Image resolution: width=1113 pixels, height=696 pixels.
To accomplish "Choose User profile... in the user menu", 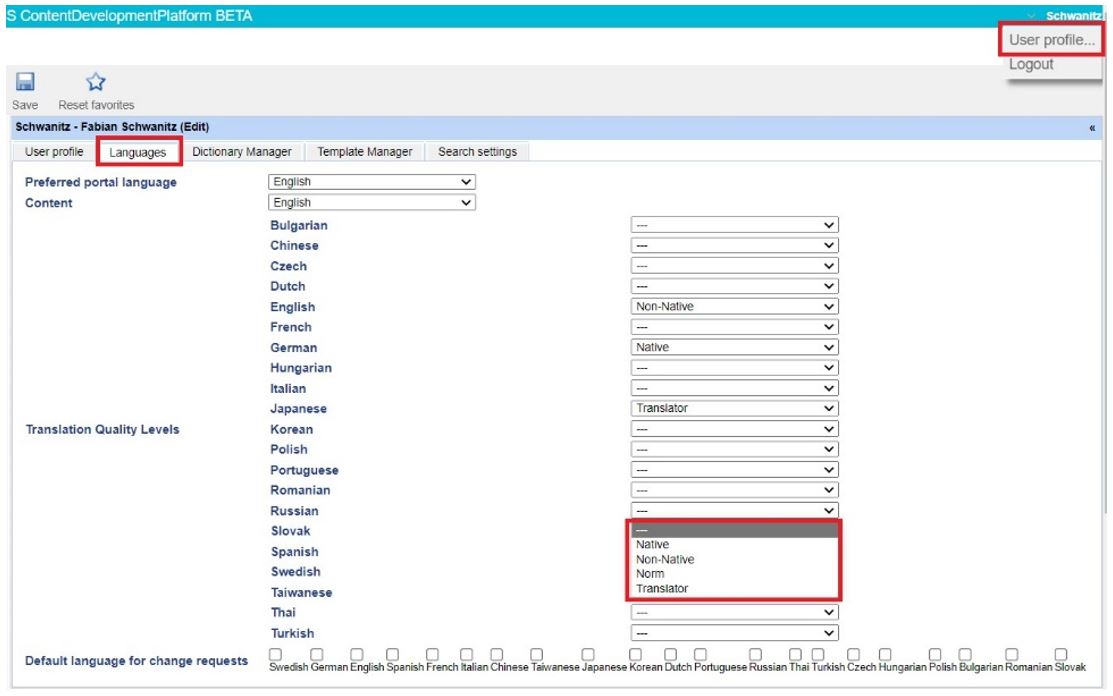I will 1052,40.
